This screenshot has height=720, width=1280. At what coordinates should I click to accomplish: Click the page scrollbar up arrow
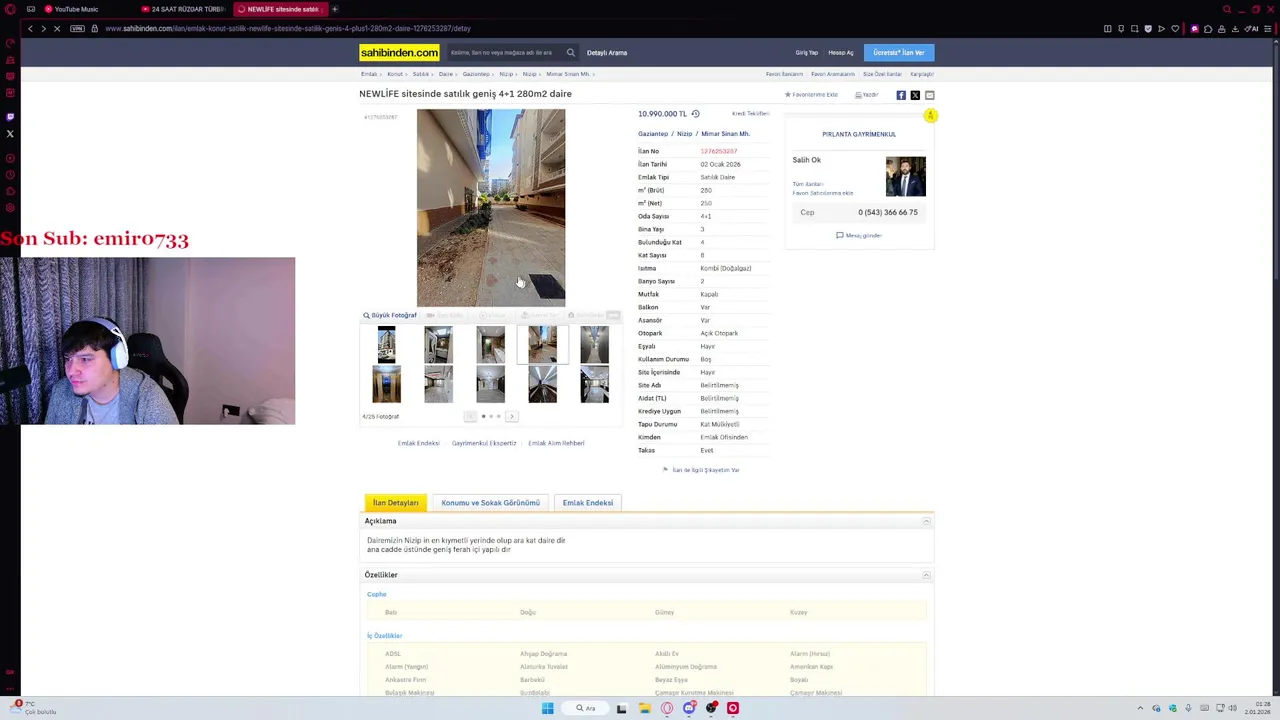(1275, 42)
